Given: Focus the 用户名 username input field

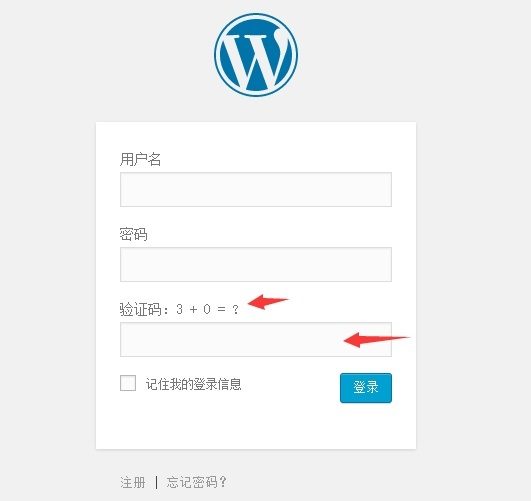Looking at the screenshot, I should pyautogui.click(x=256, y=189).
